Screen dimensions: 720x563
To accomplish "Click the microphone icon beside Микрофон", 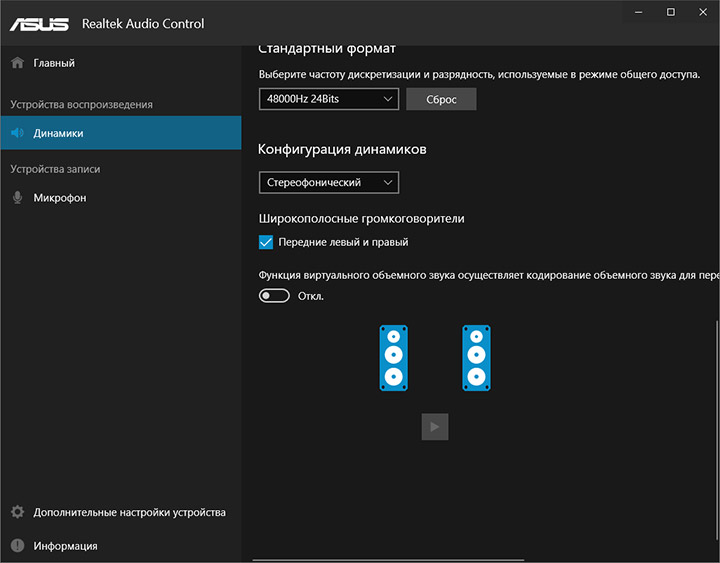I will click(x=17, y=198).
